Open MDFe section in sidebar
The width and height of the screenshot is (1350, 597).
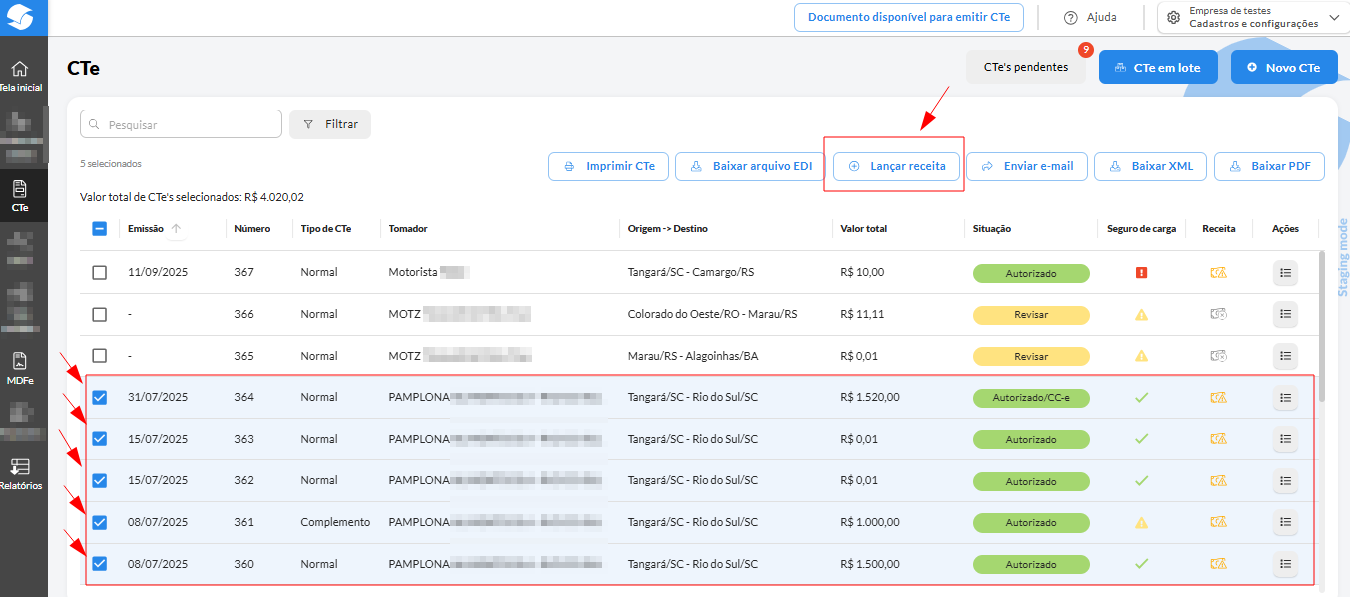tap(20, 368)
